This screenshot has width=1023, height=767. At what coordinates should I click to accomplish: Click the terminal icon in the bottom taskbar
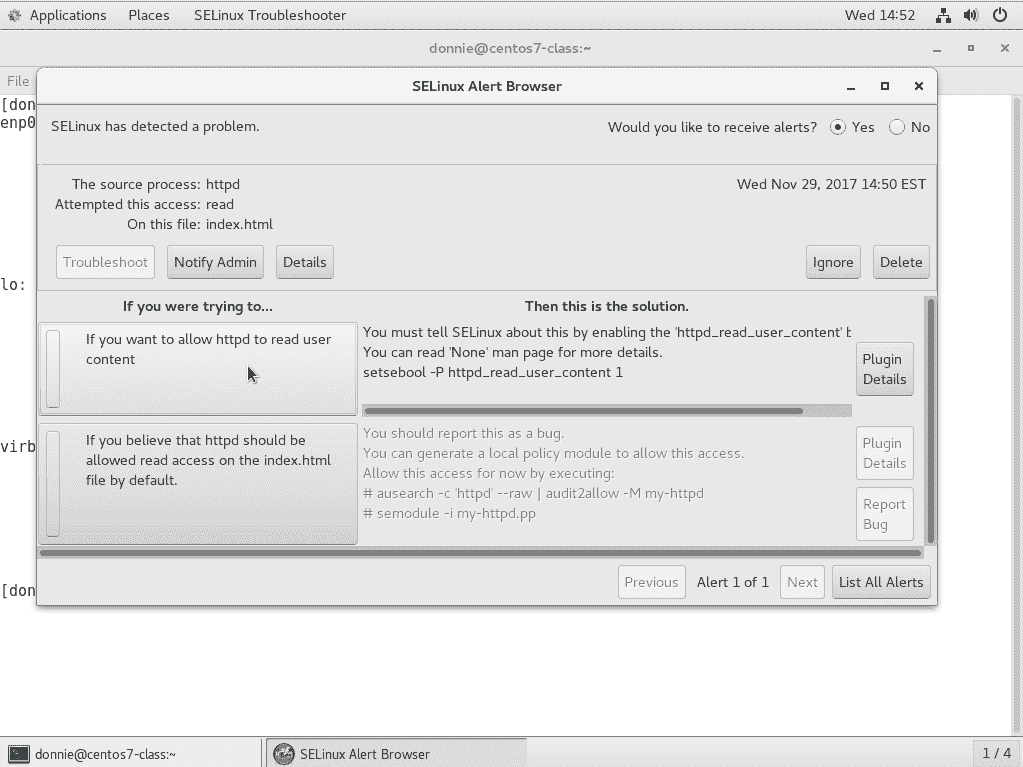(18, 754)
